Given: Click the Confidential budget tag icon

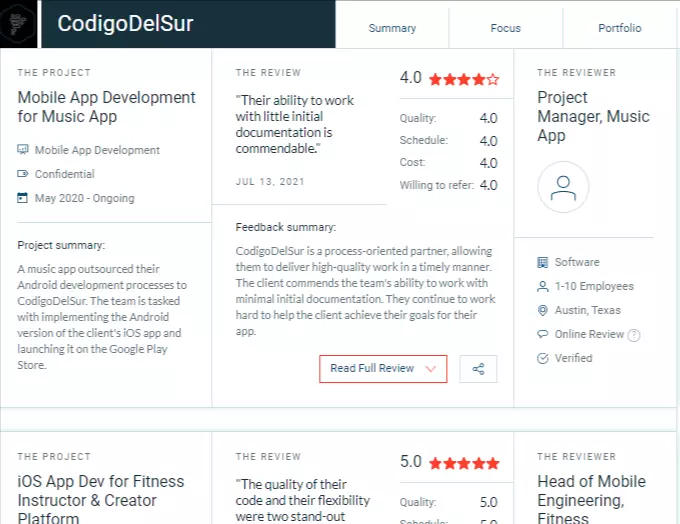Looking at the screenshot, I should [x=23, y=174].
